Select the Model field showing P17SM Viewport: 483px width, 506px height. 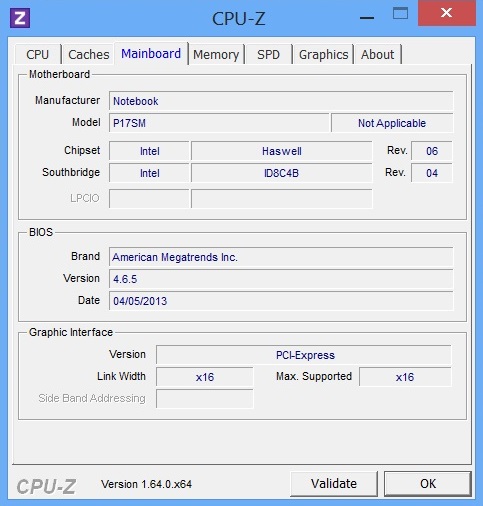click(219, 123)
